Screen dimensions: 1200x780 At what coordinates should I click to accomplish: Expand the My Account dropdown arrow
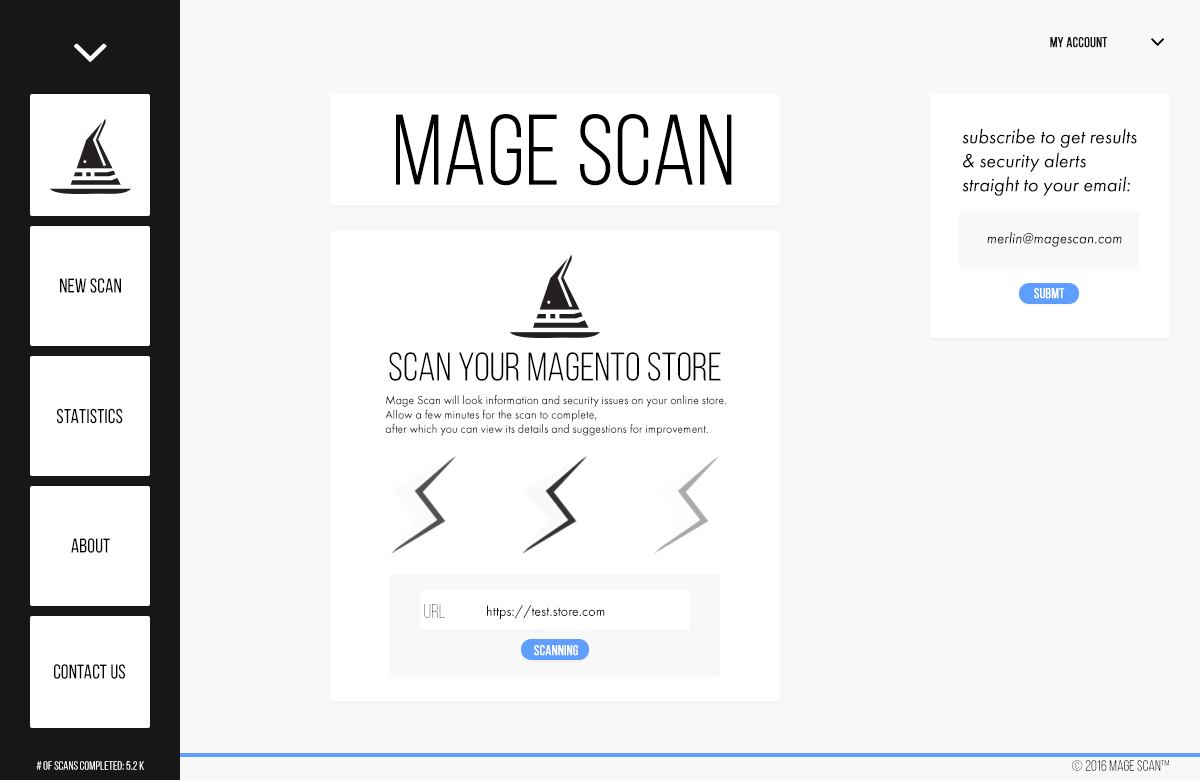pos(1158,42)
